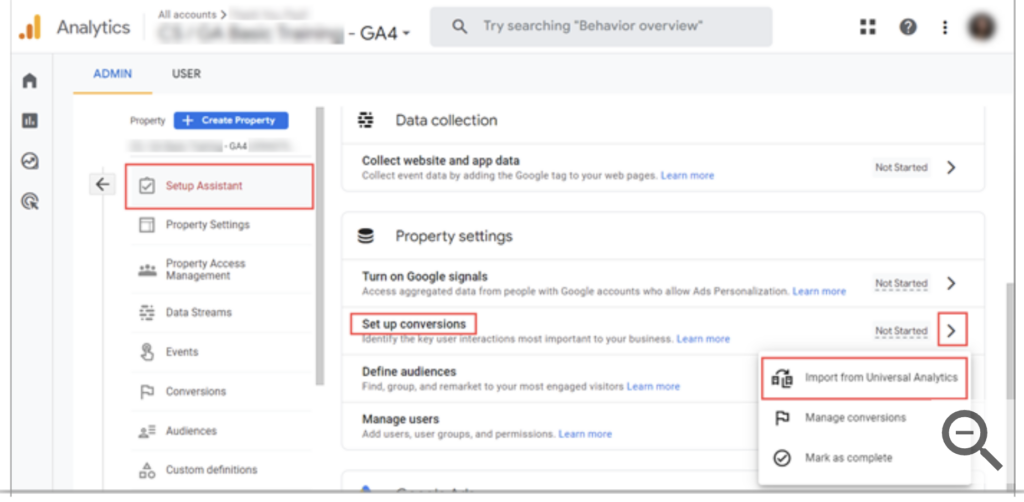
Task: Open the Advertising icon in left rail
Action: tap(30, 202)
